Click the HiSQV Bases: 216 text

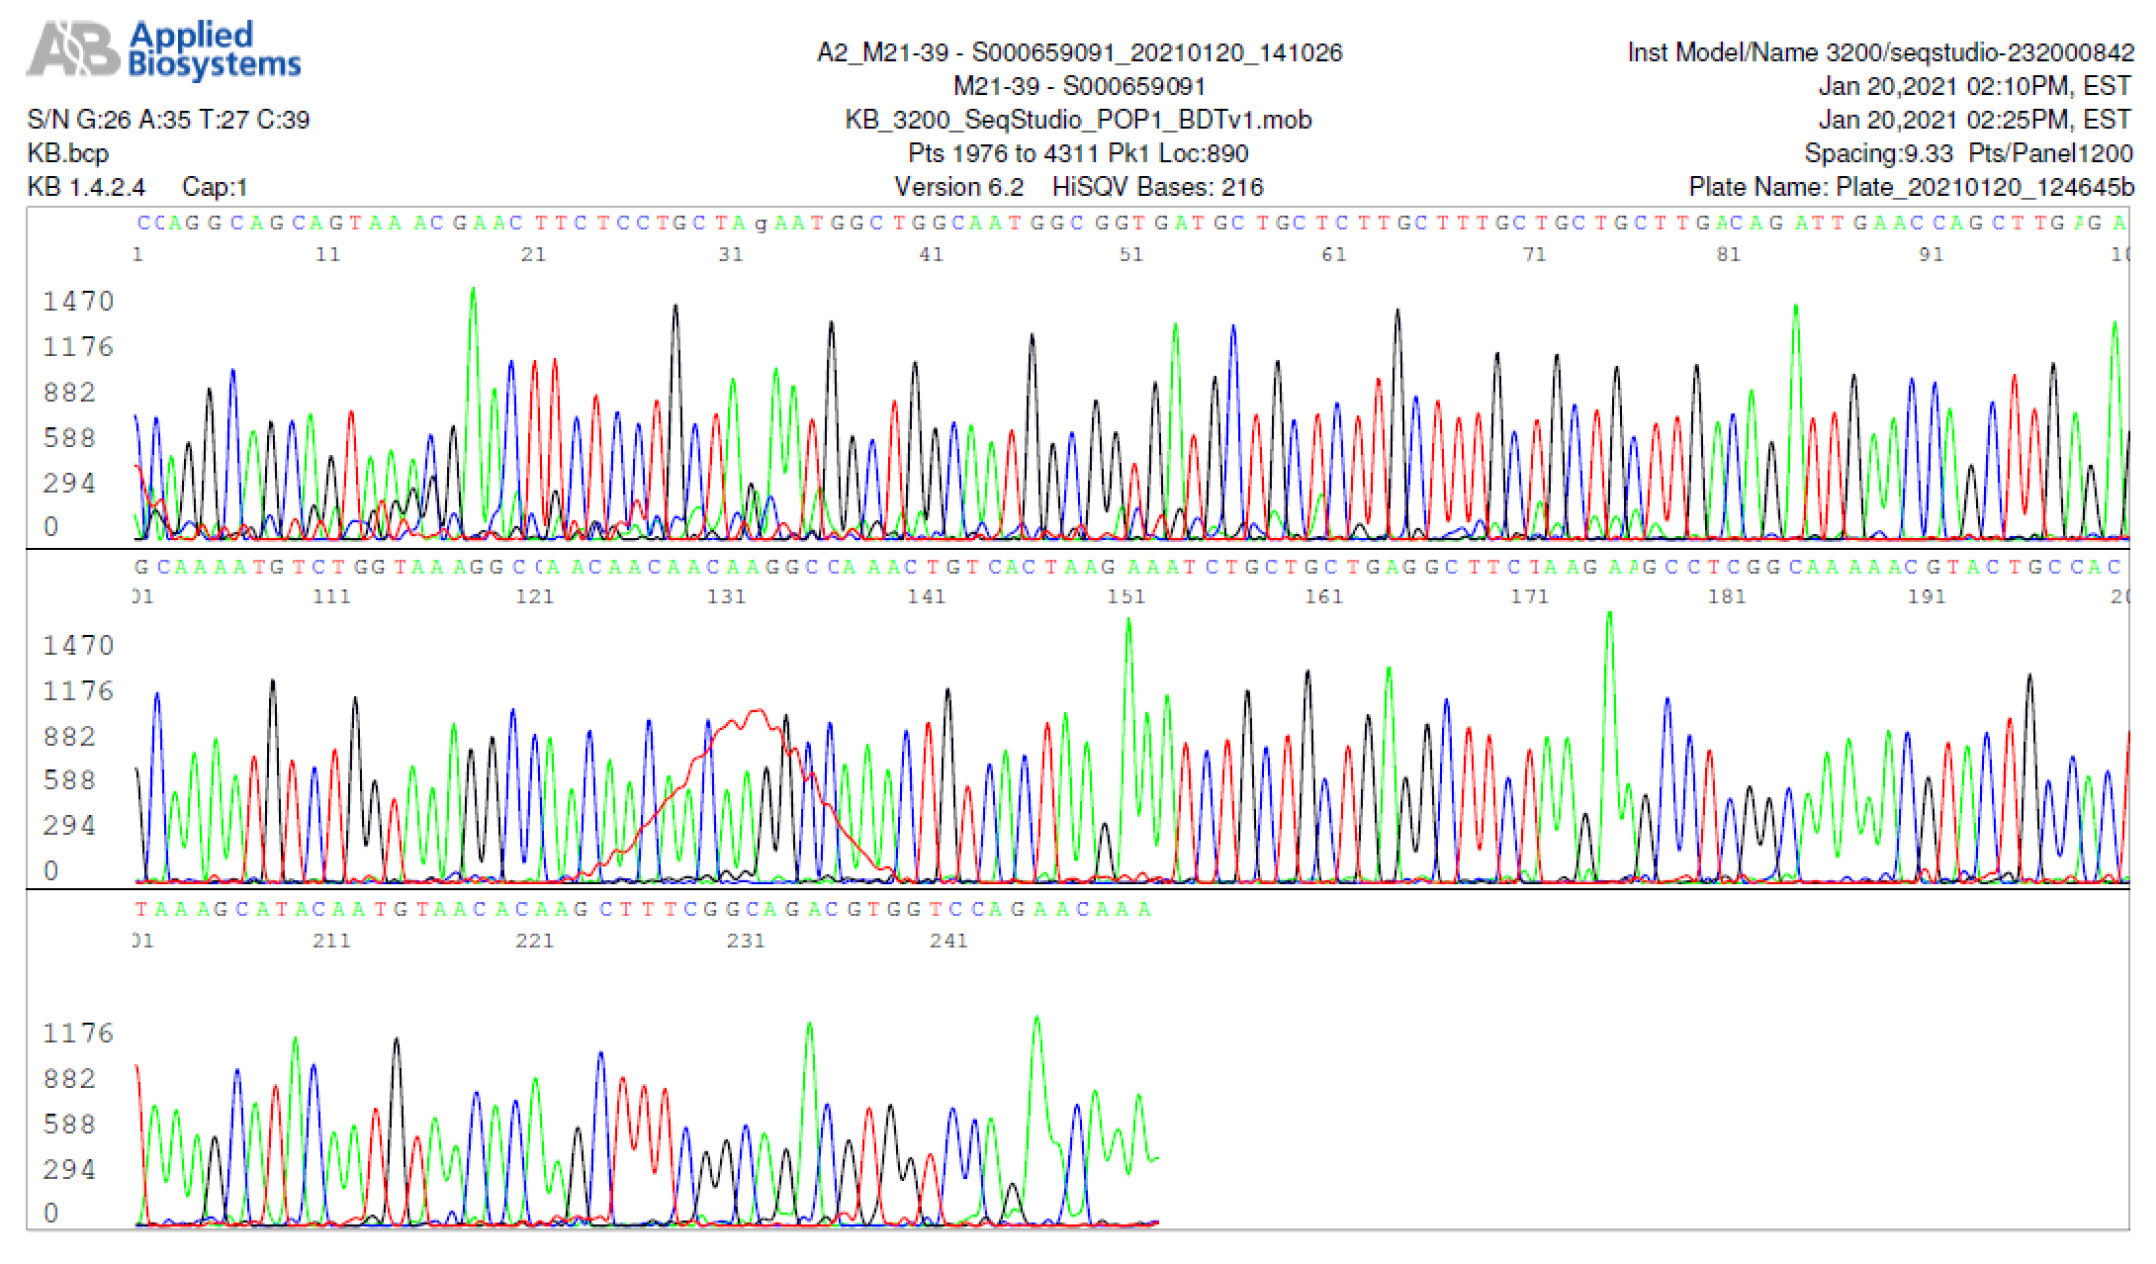[1157, 187]
